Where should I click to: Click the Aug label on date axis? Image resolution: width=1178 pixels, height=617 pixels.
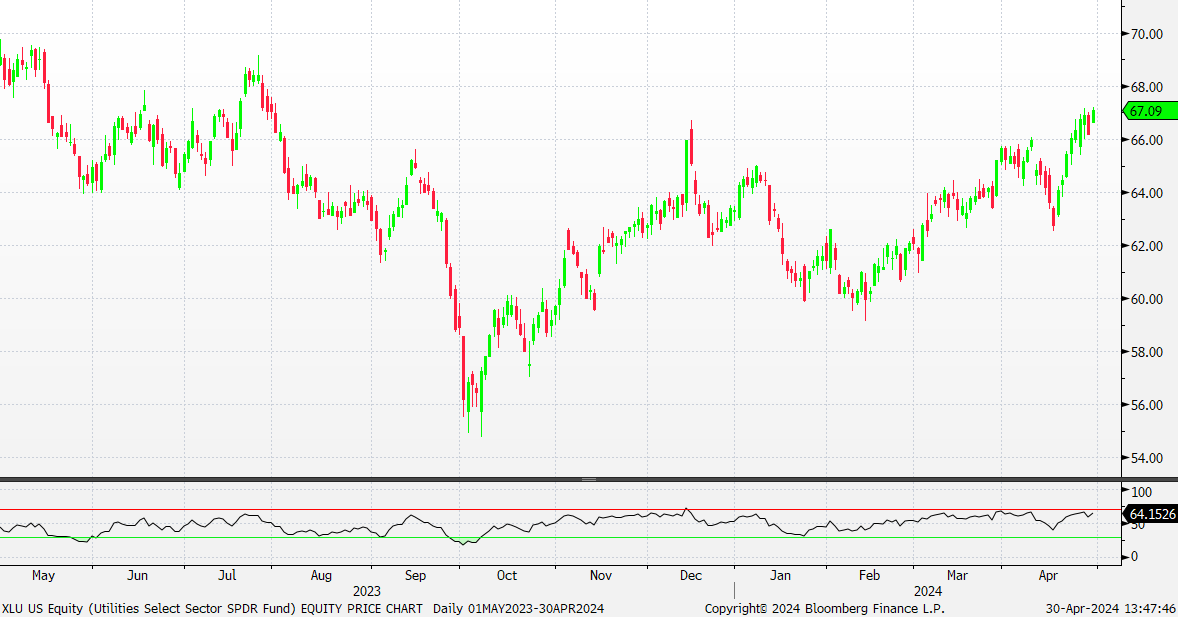321,576
